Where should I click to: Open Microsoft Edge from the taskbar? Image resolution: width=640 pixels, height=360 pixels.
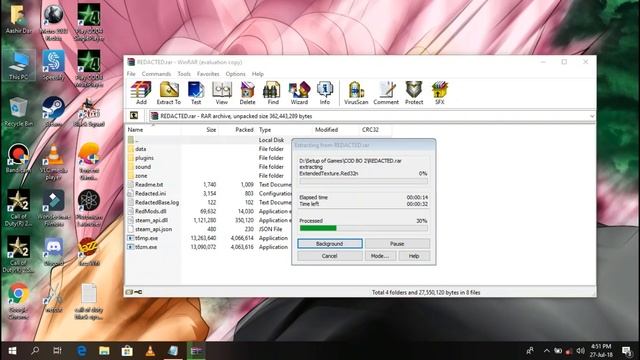82,351
